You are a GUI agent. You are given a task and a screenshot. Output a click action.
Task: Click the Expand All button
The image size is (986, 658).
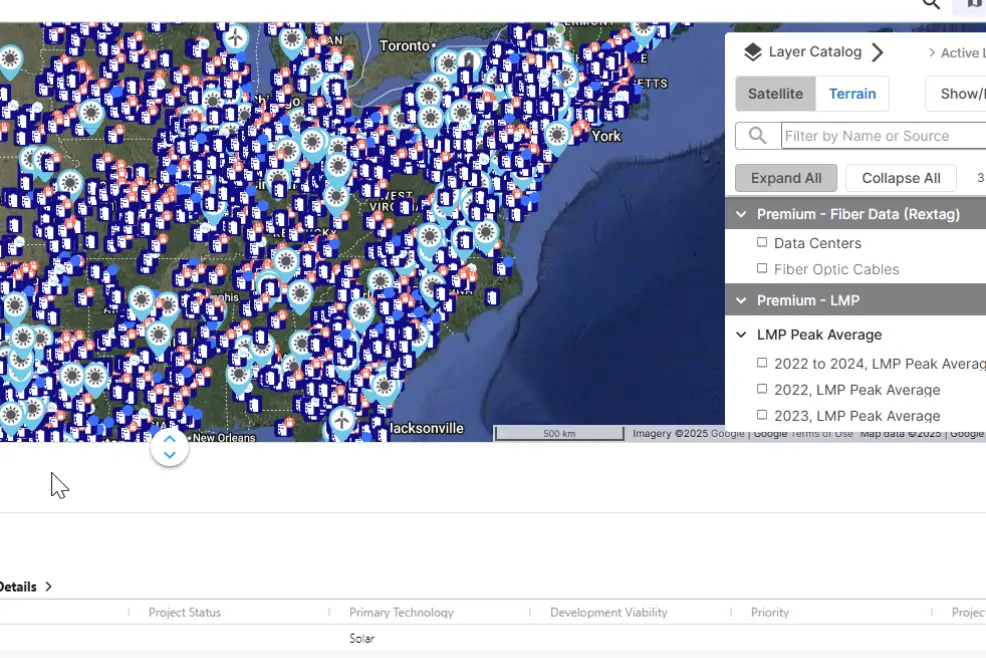pos(786,178)
